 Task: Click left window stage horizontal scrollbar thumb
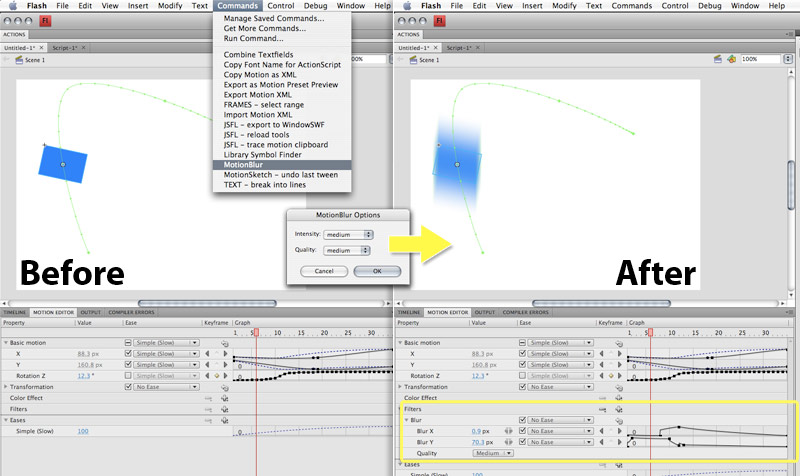coord(207,303)
